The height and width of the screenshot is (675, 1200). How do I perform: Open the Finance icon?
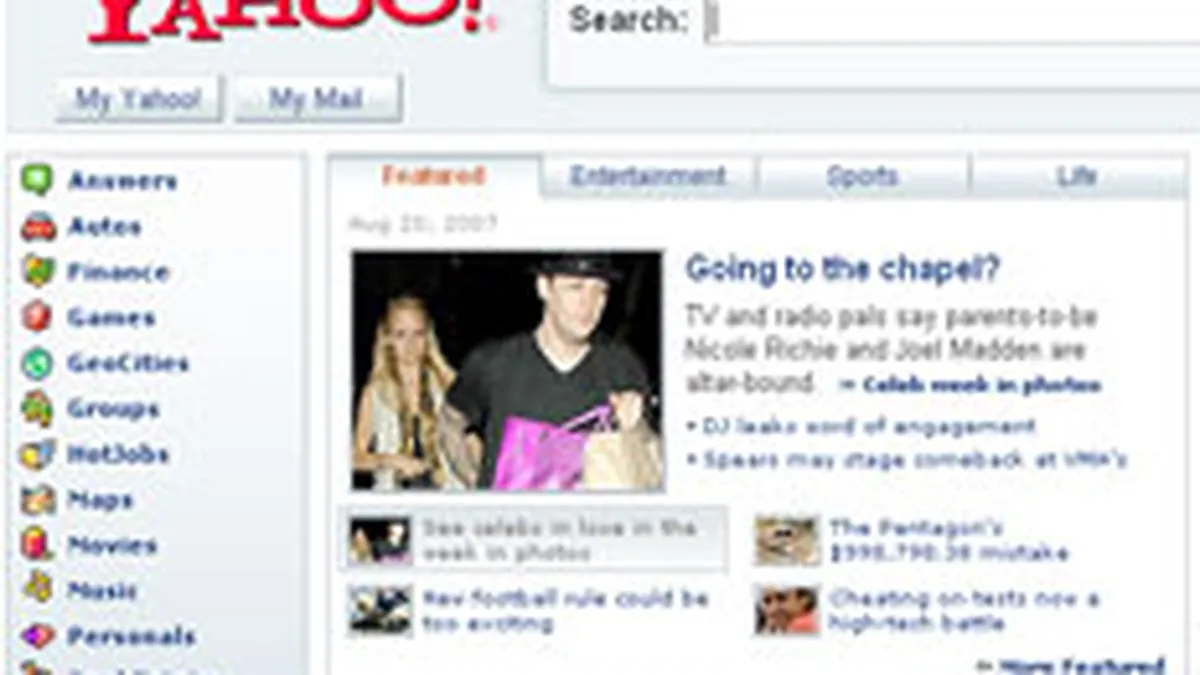38,272
